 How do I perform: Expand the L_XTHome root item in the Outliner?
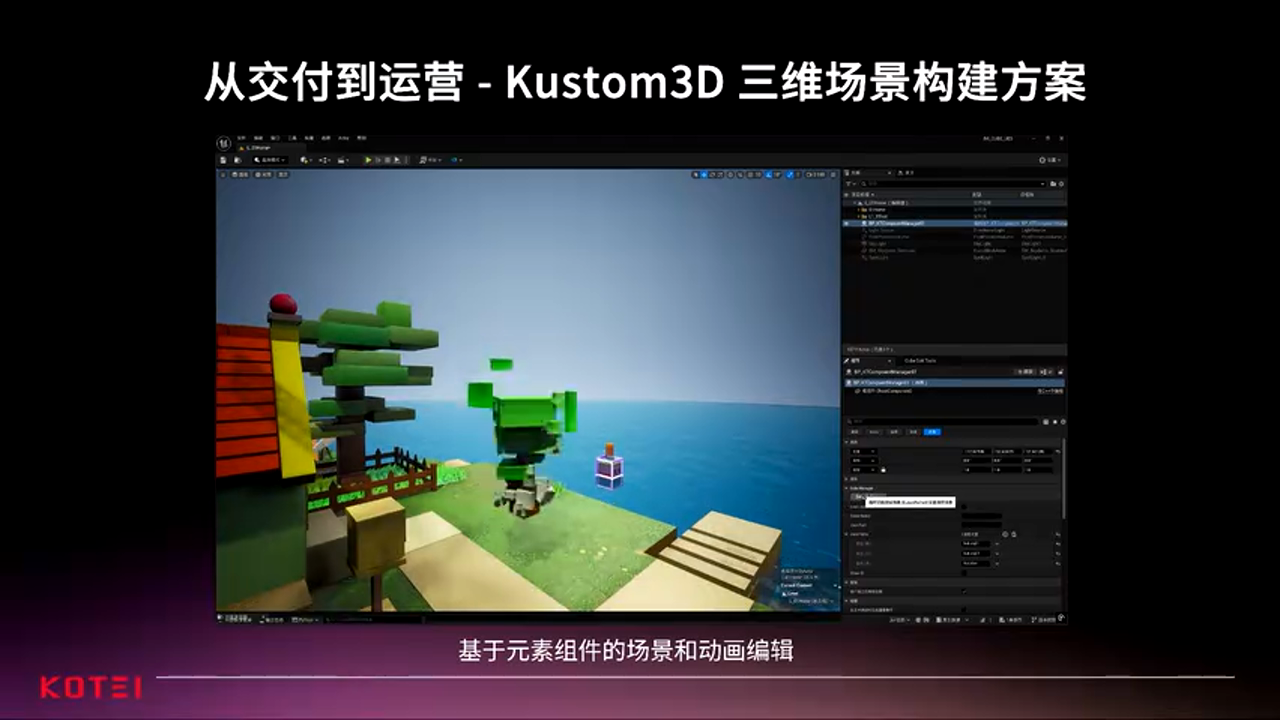click(856, 203)
